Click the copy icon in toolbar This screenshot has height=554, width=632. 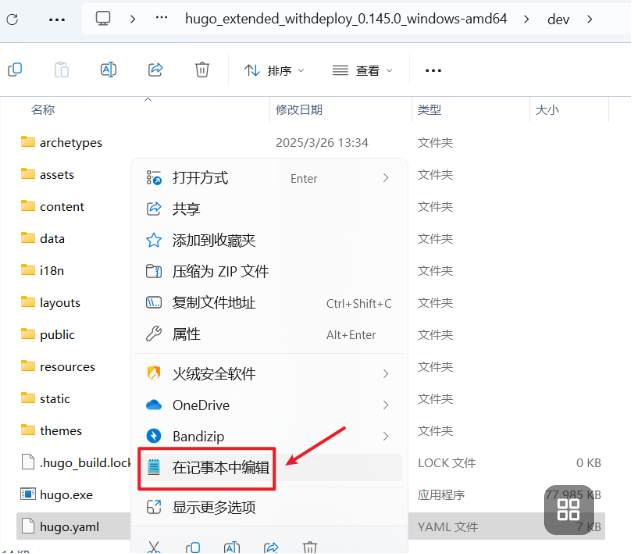tap(15, 70)
